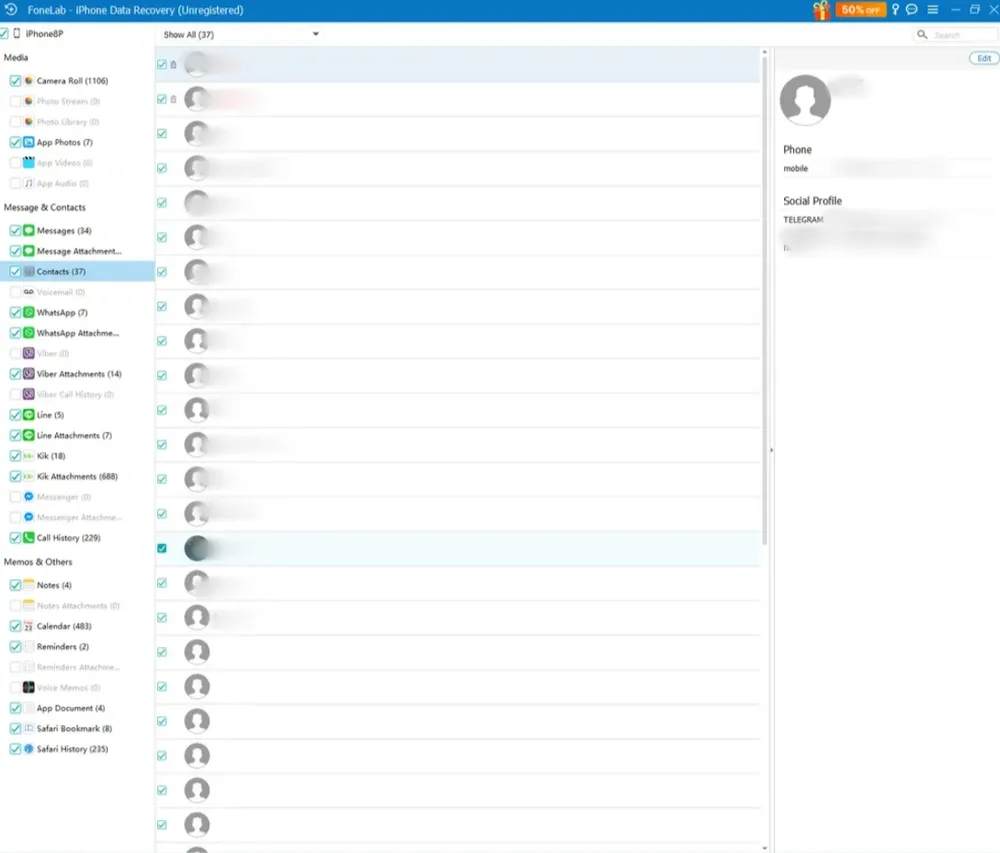This screenshot has height=853, width=1000.
Task: Click the key register icon
Action: click(896, 10)
